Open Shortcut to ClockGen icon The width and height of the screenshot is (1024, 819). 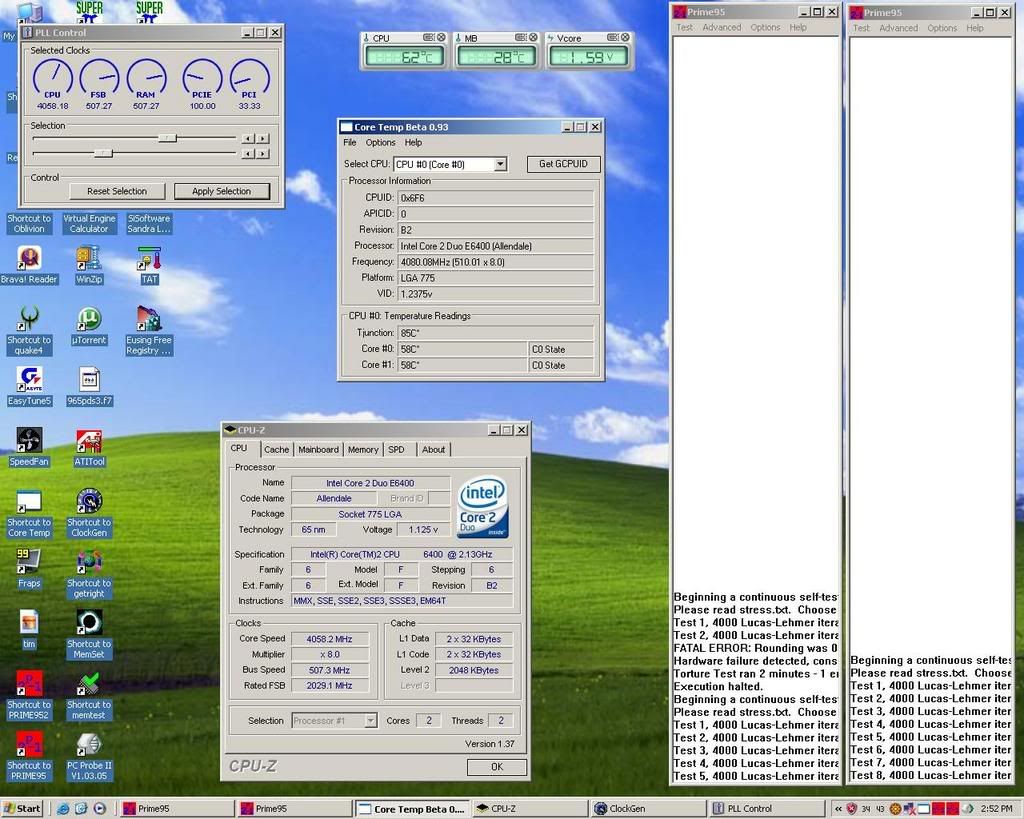(x=89, y=502)
